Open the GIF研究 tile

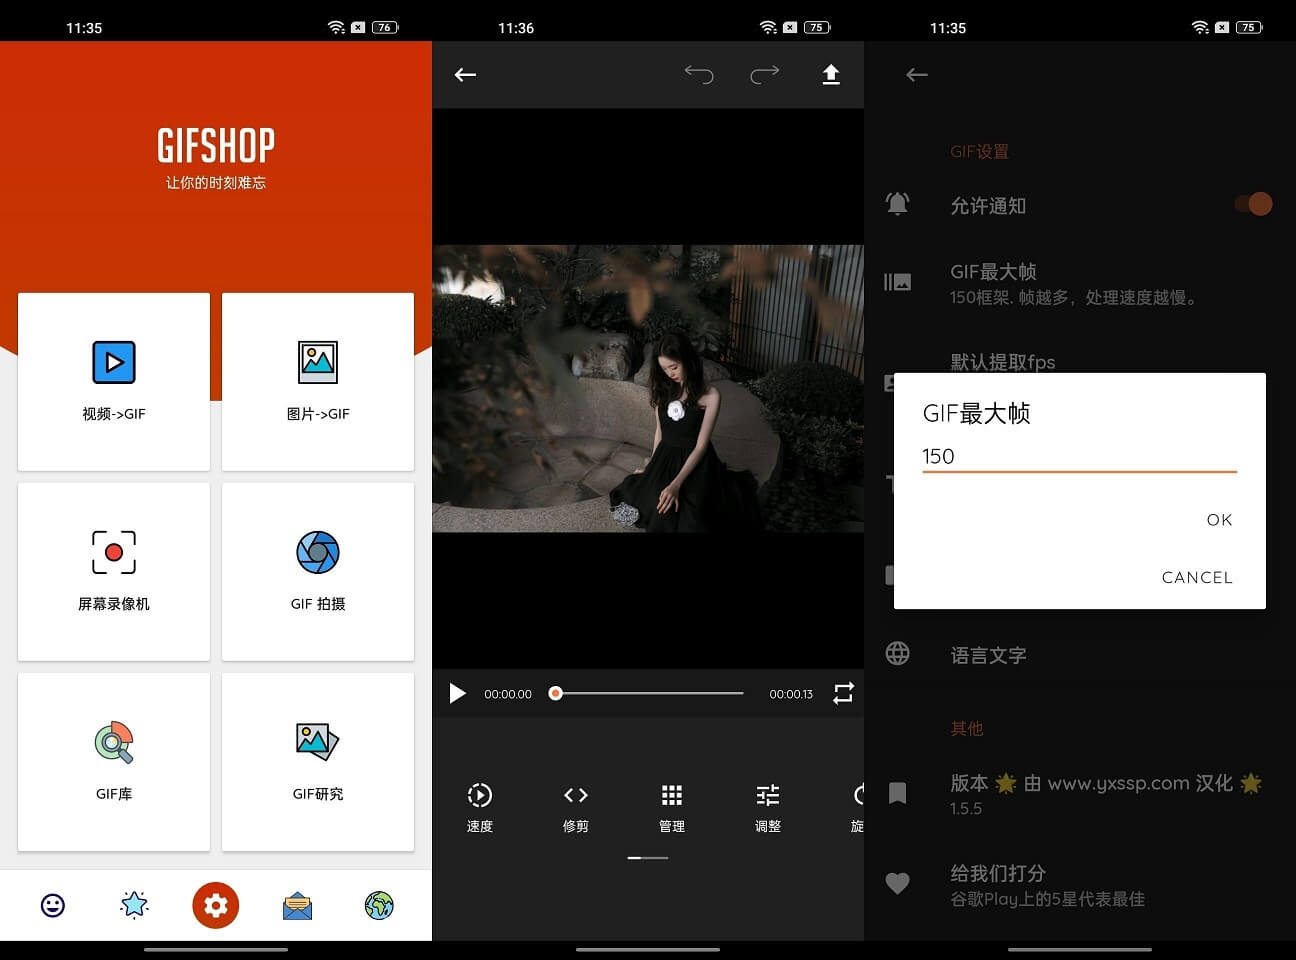click(x=318, y=761)
